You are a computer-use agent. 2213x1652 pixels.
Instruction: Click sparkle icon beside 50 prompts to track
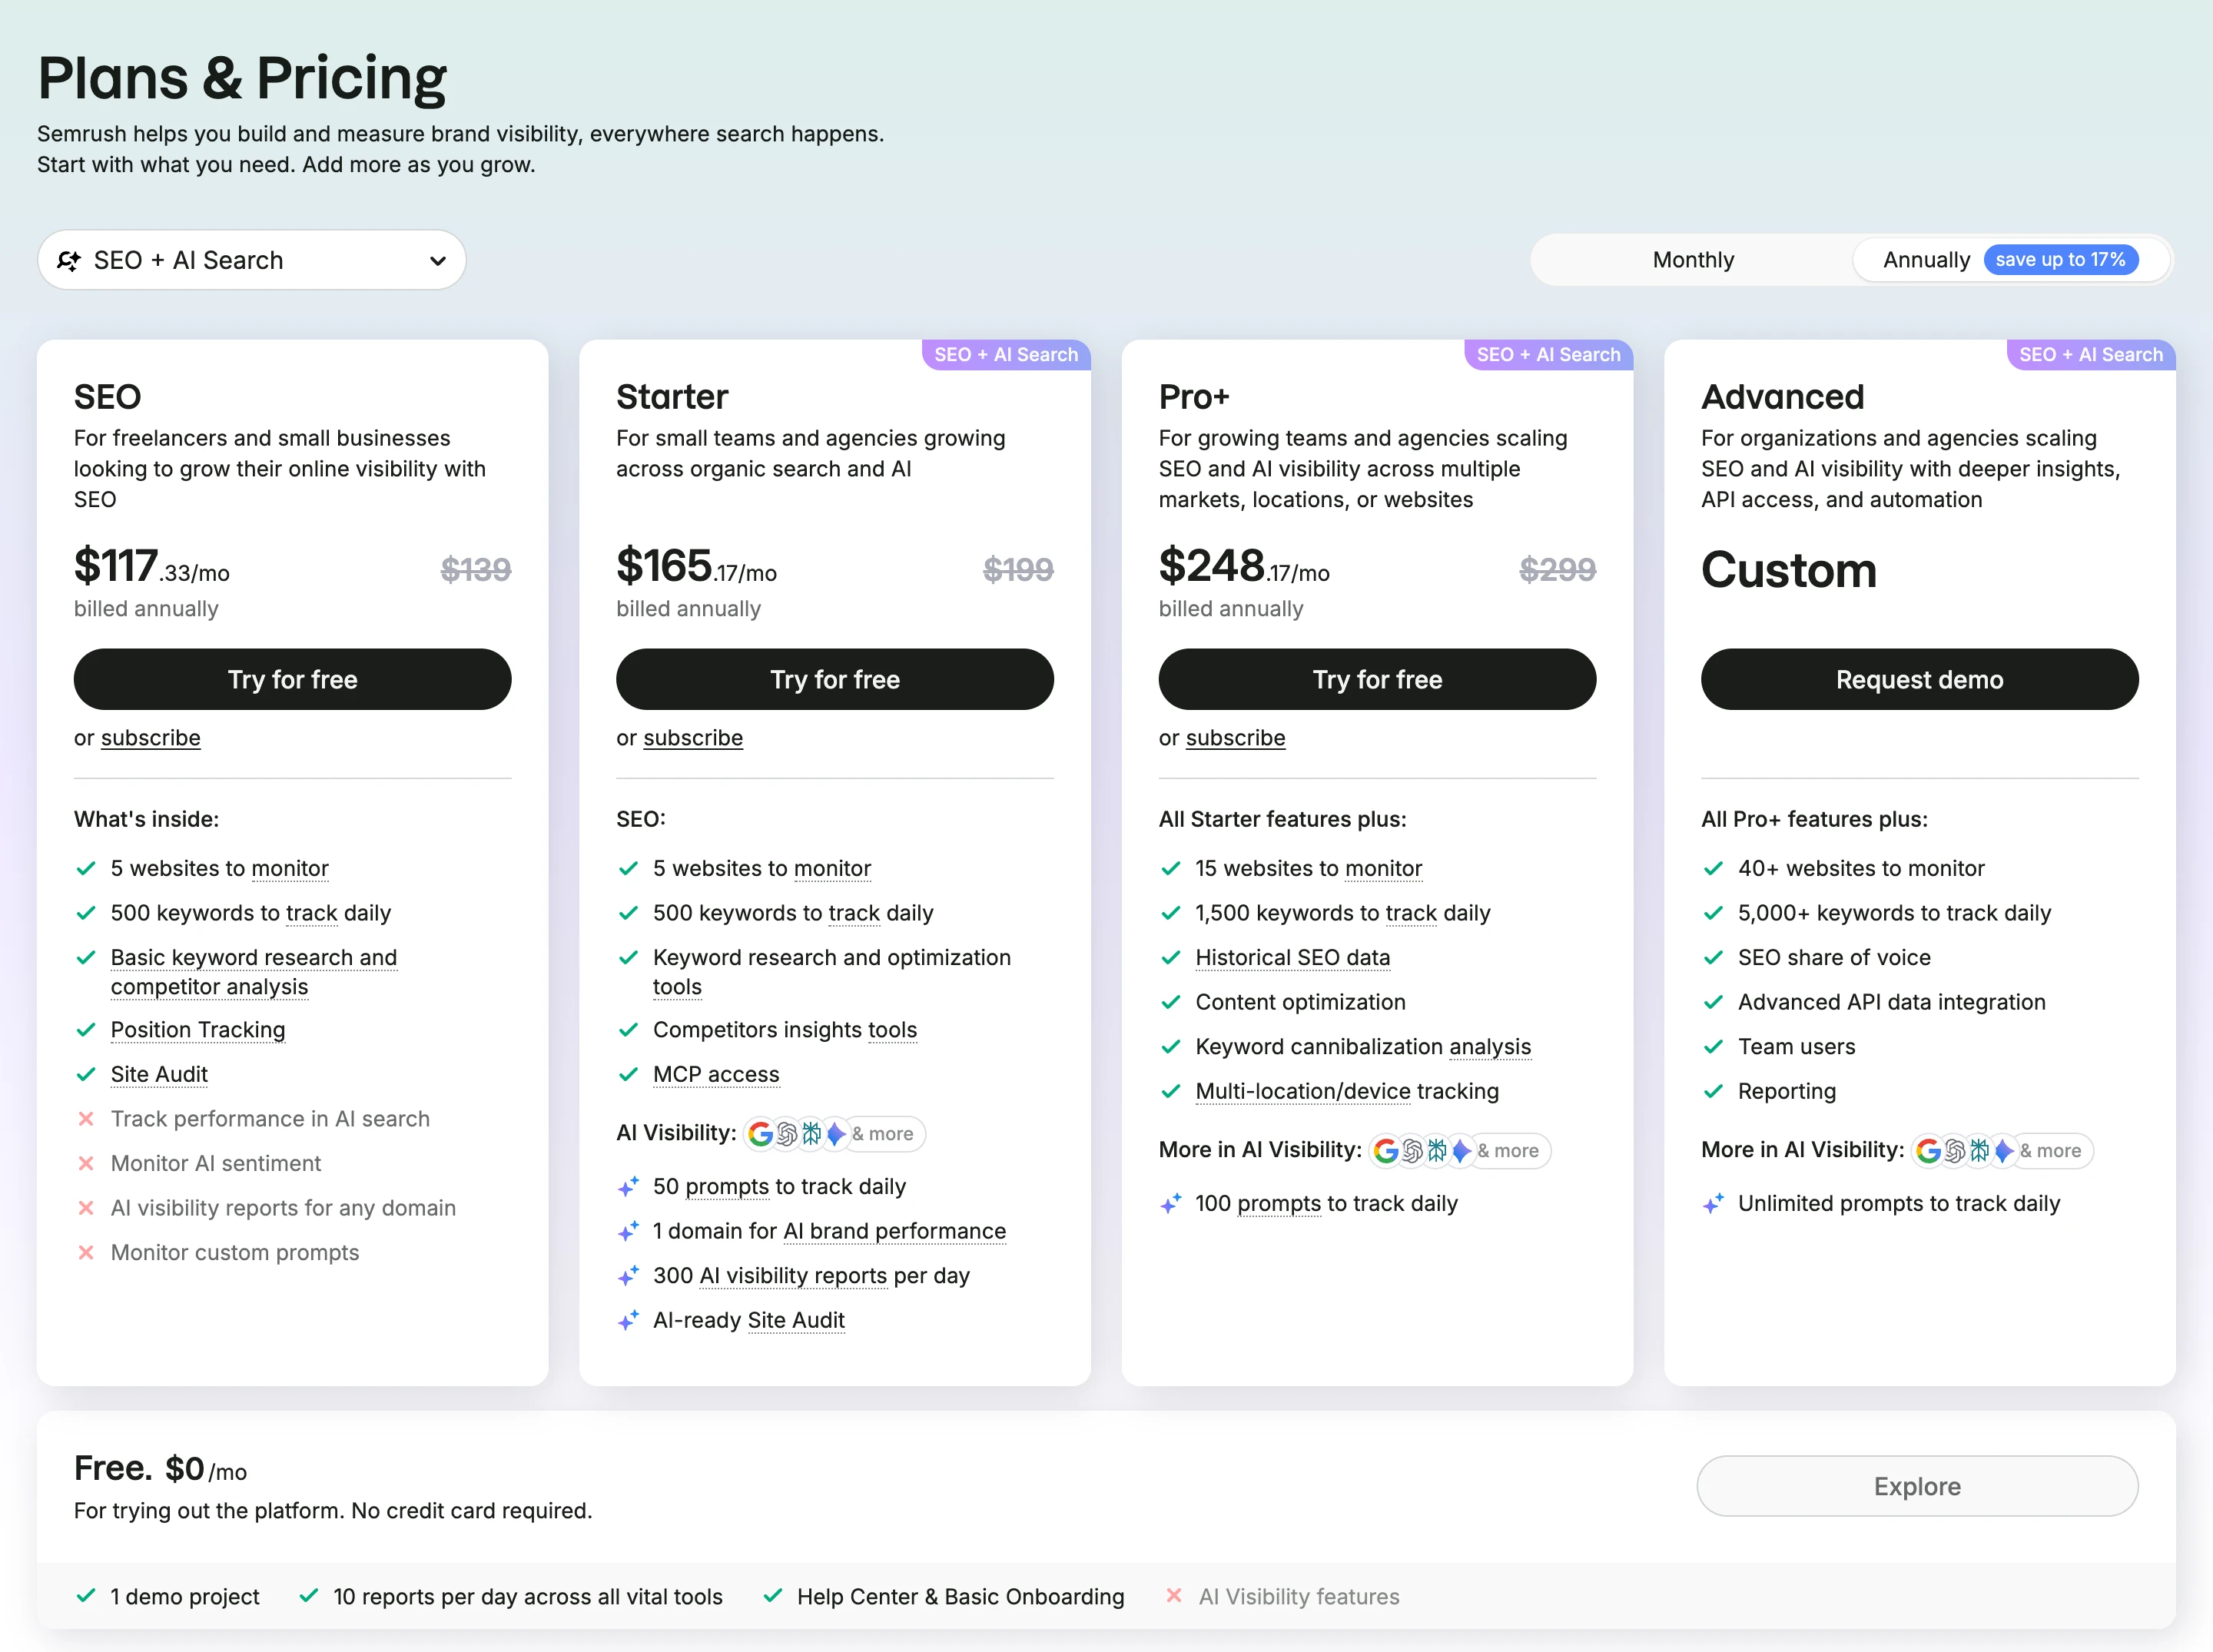pos(628,1187)
